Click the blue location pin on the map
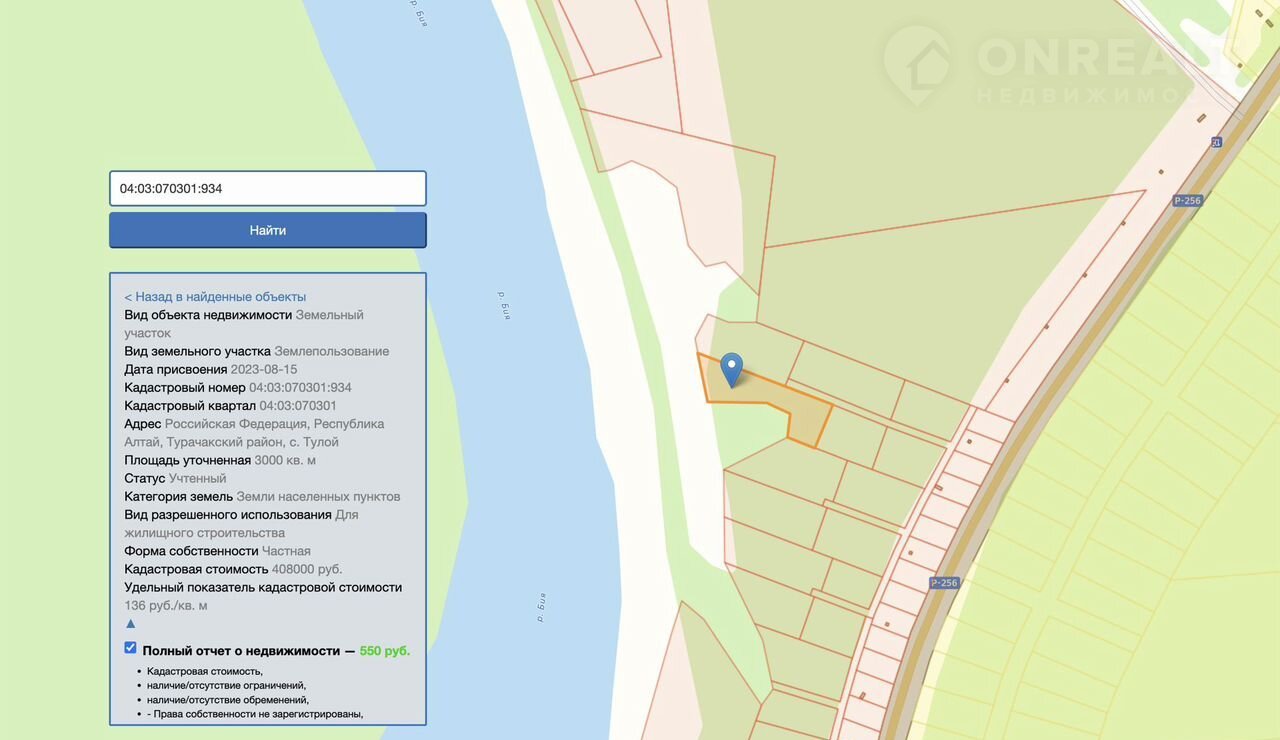Viewport: 1280px width, 740px height. click(x=732, y=368)
